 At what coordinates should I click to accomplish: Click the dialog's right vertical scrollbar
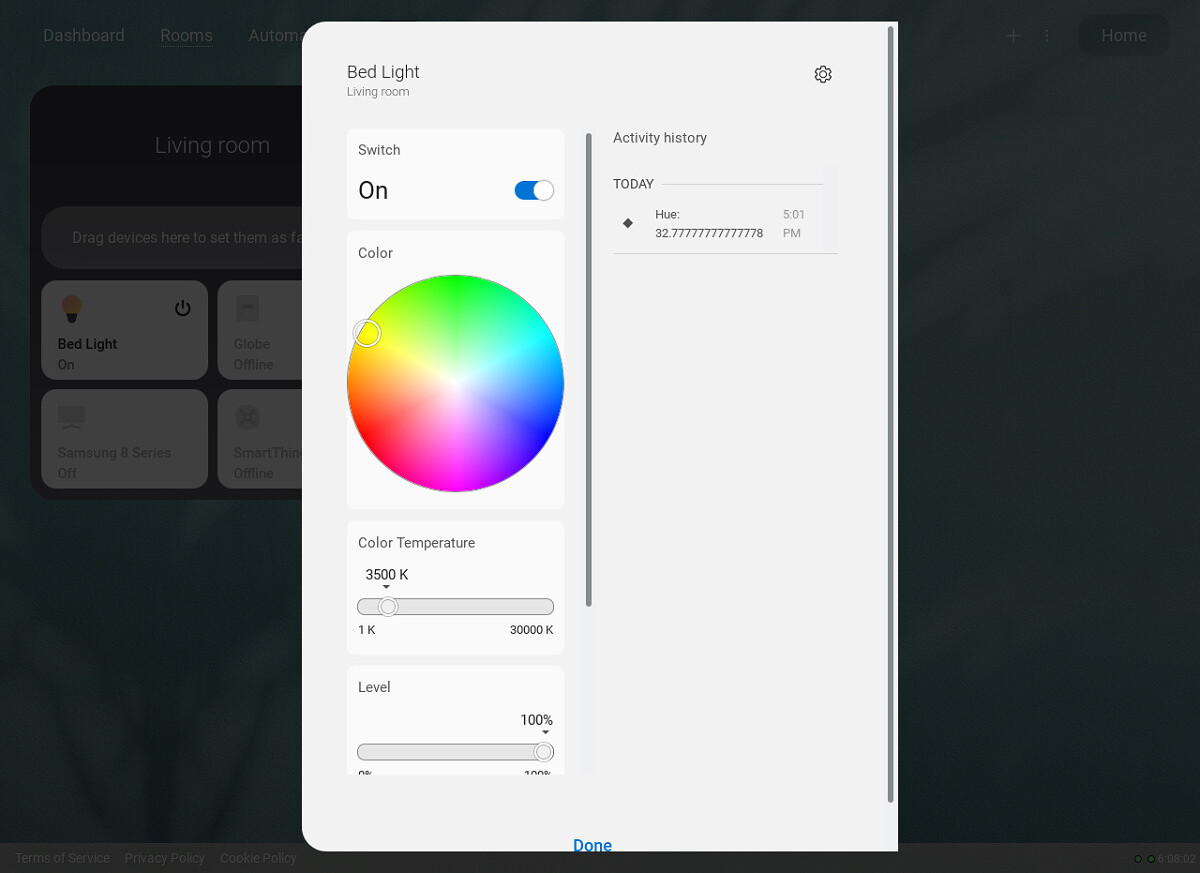(890, 414)
